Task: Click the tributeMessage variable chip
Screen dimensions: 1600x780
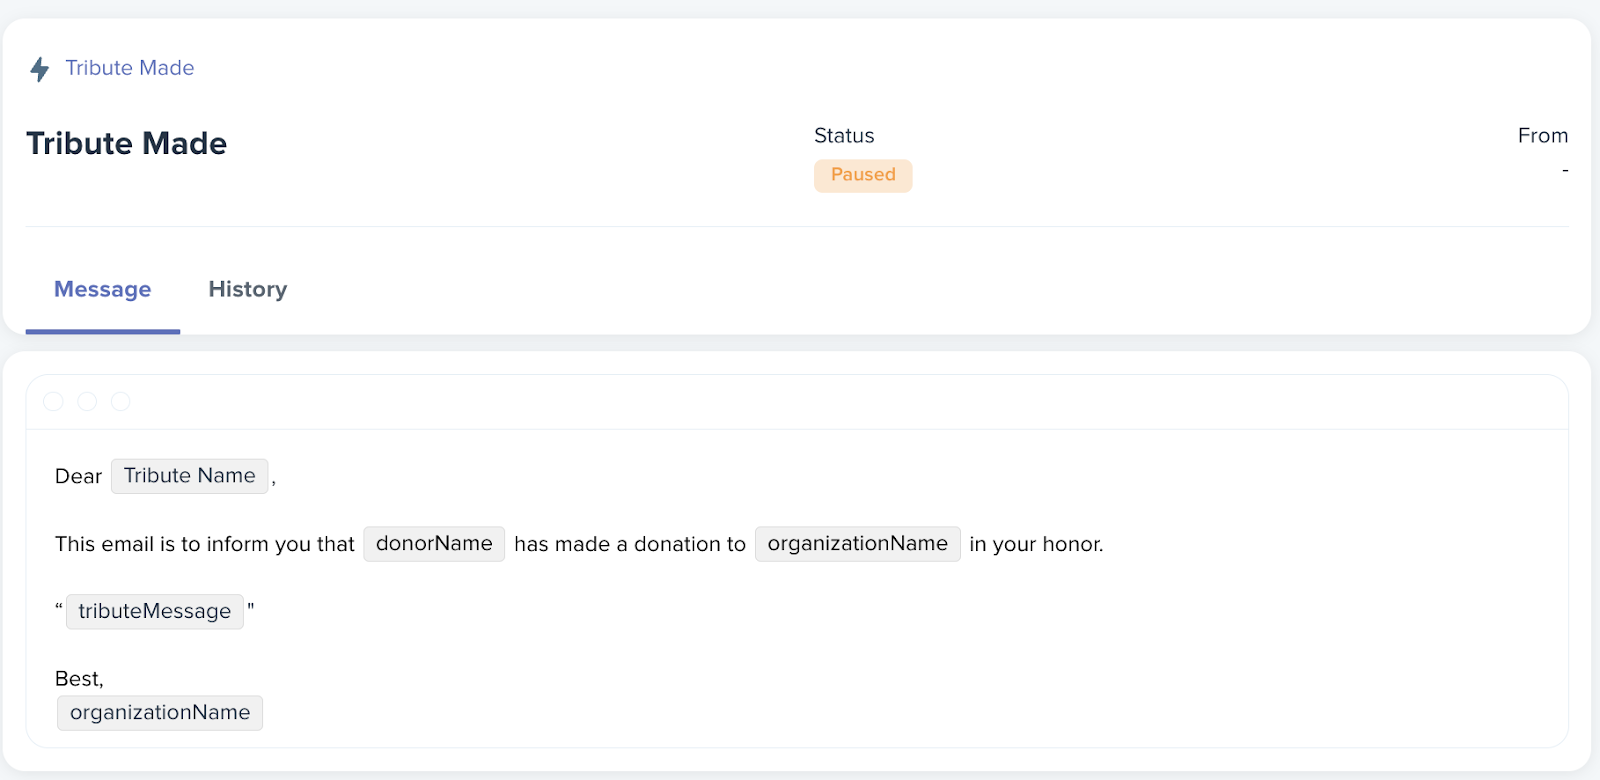Action: point(155,611)
